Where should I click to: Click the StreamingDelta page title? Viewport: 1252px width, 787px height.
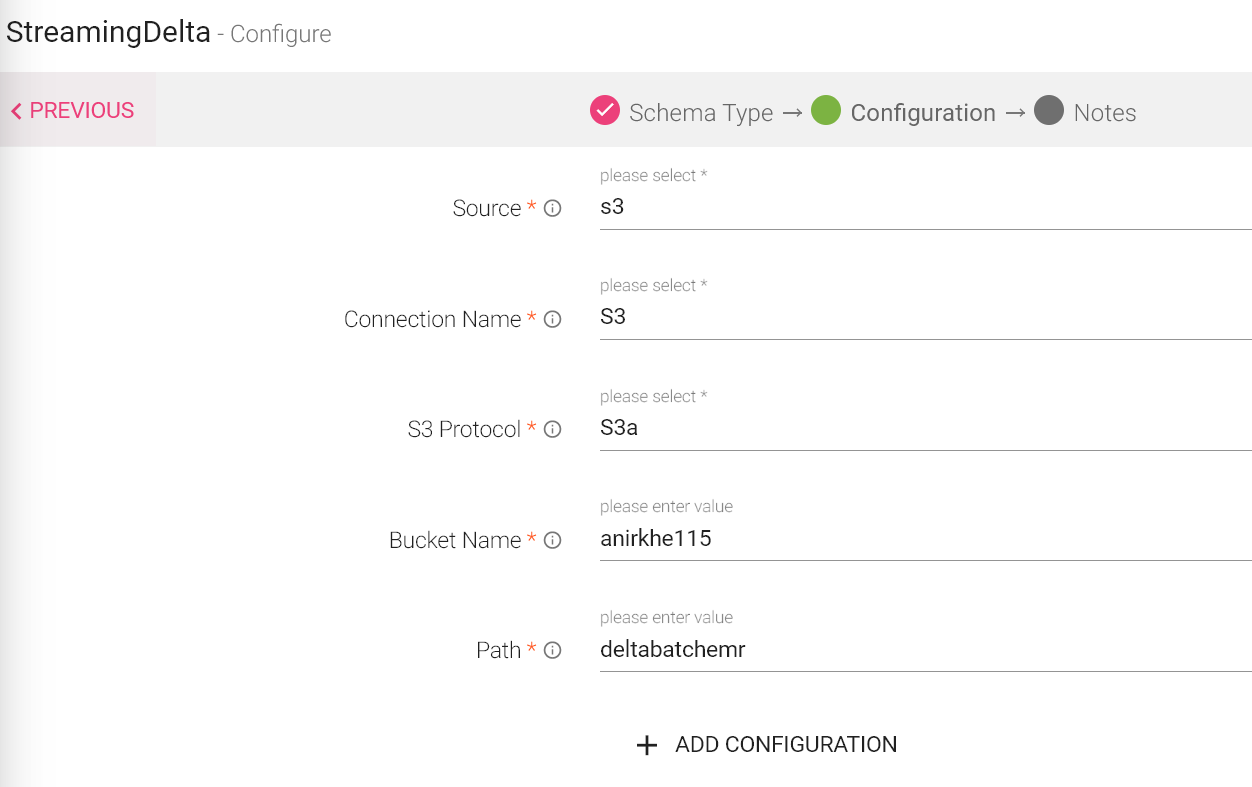pyautogui.click(x=108, y=33)
